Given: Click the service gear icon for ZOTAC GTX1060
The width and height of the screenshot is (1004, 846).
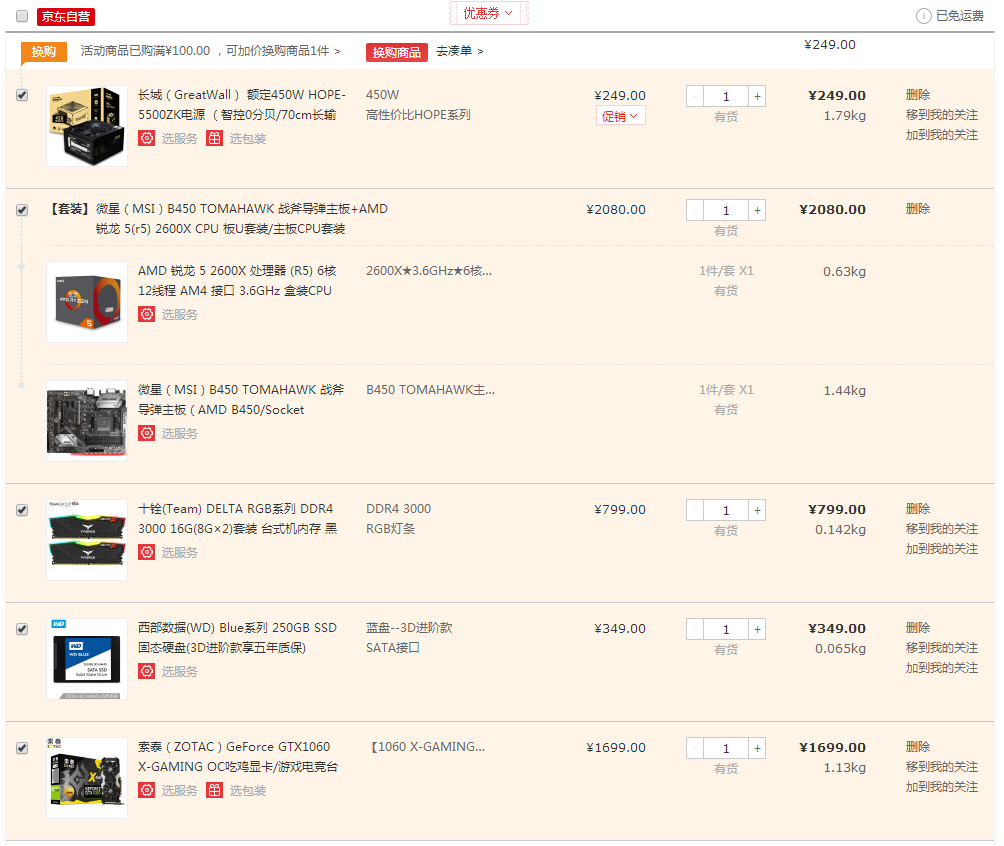Looking at the screenshot, I should click(x=147, y=790).
